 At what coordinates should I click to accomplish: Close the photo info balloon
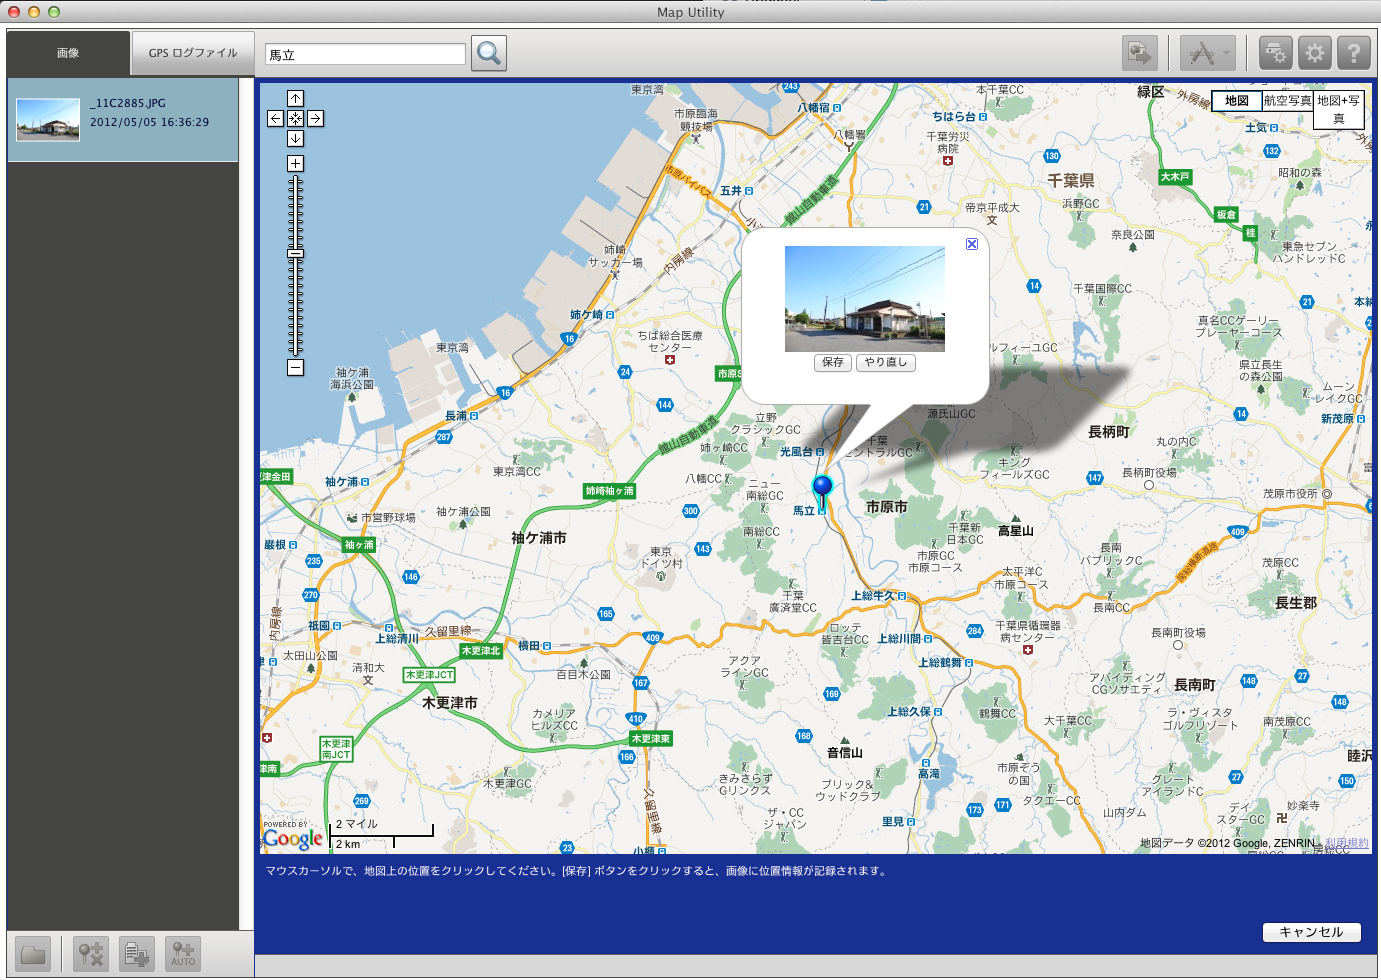(971, 244)
